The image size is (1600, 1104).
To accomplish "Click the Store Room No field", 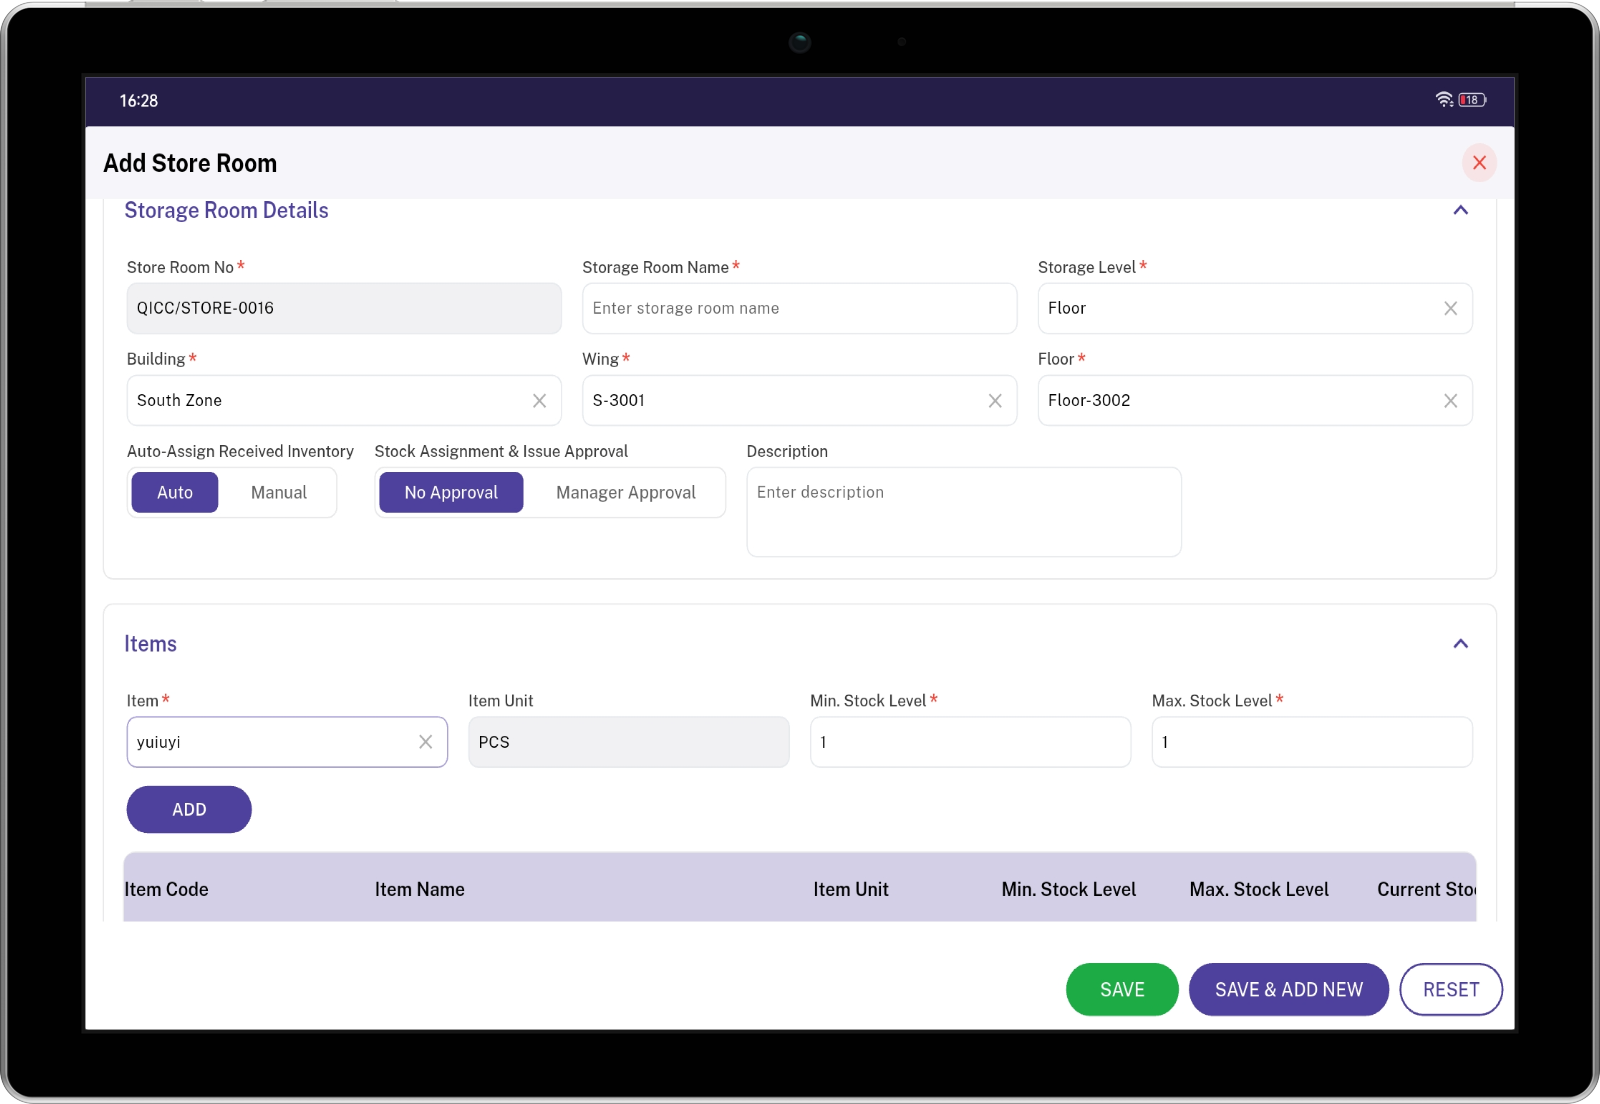I will [x=344, y=309].
